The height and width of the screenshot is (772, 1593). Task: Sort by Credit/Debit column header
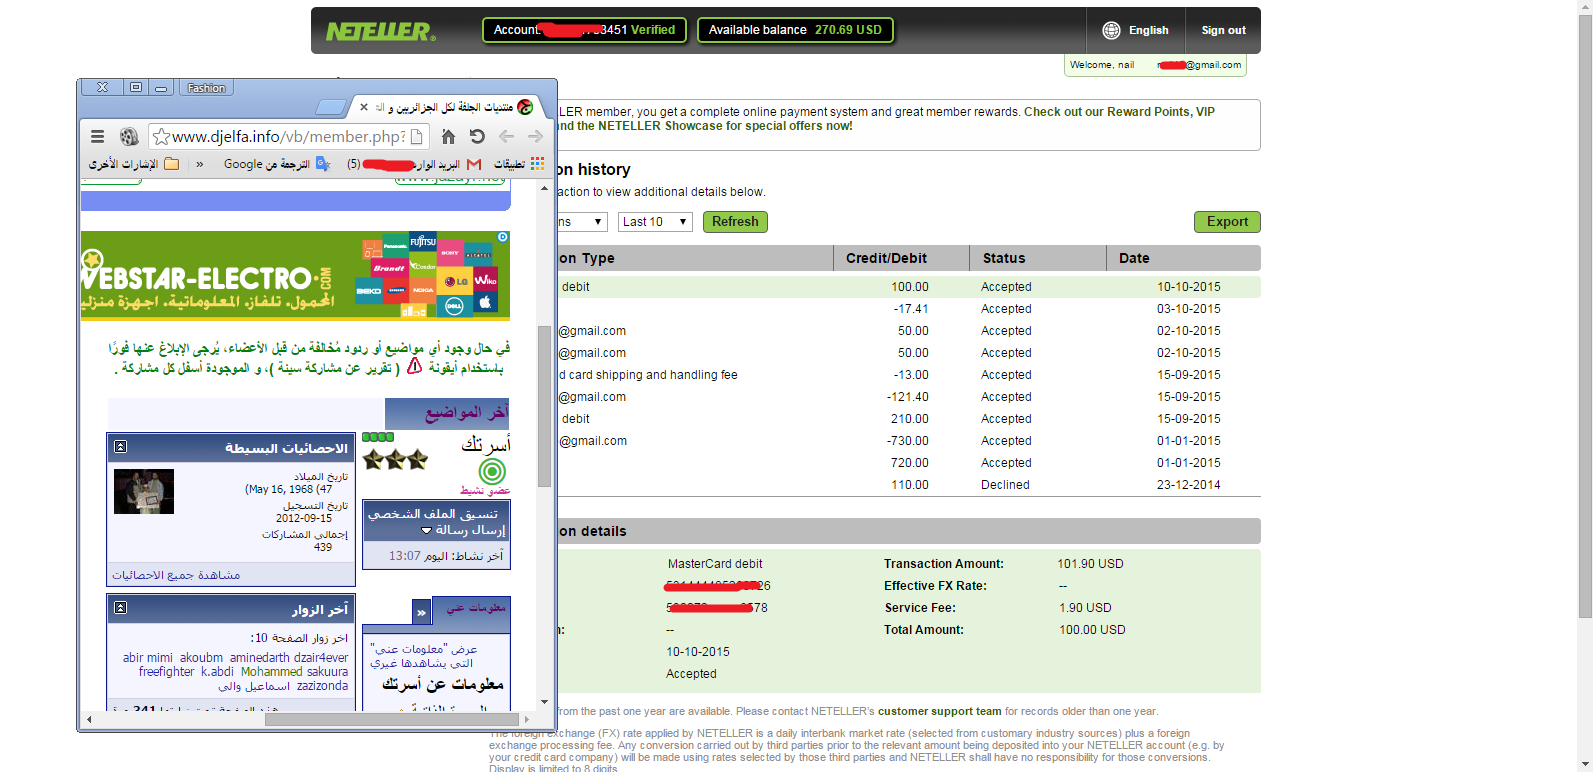point(886,258)
